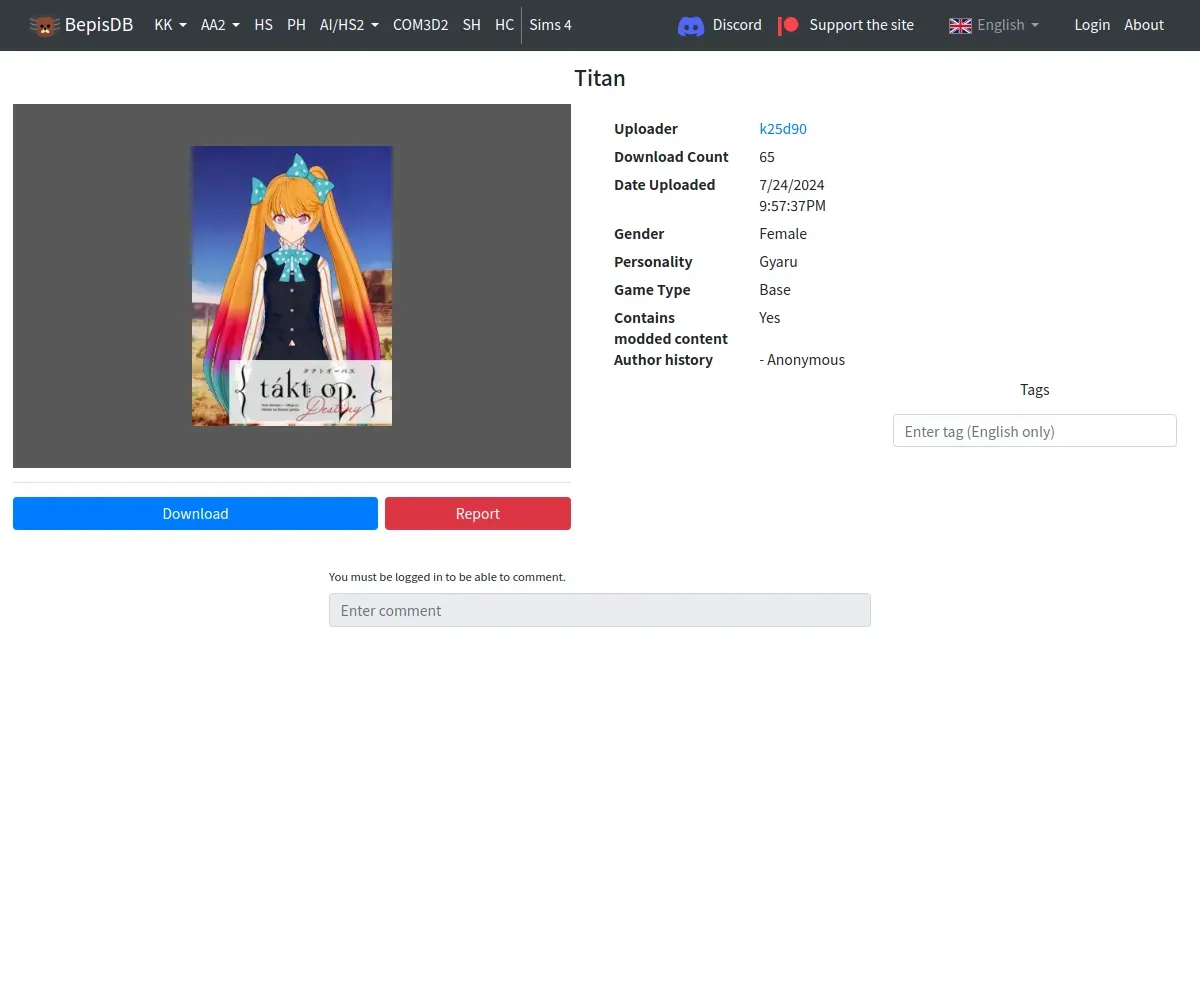Focus the Enter tag input field
1200x1000 pixels.
click(1034, 431)
